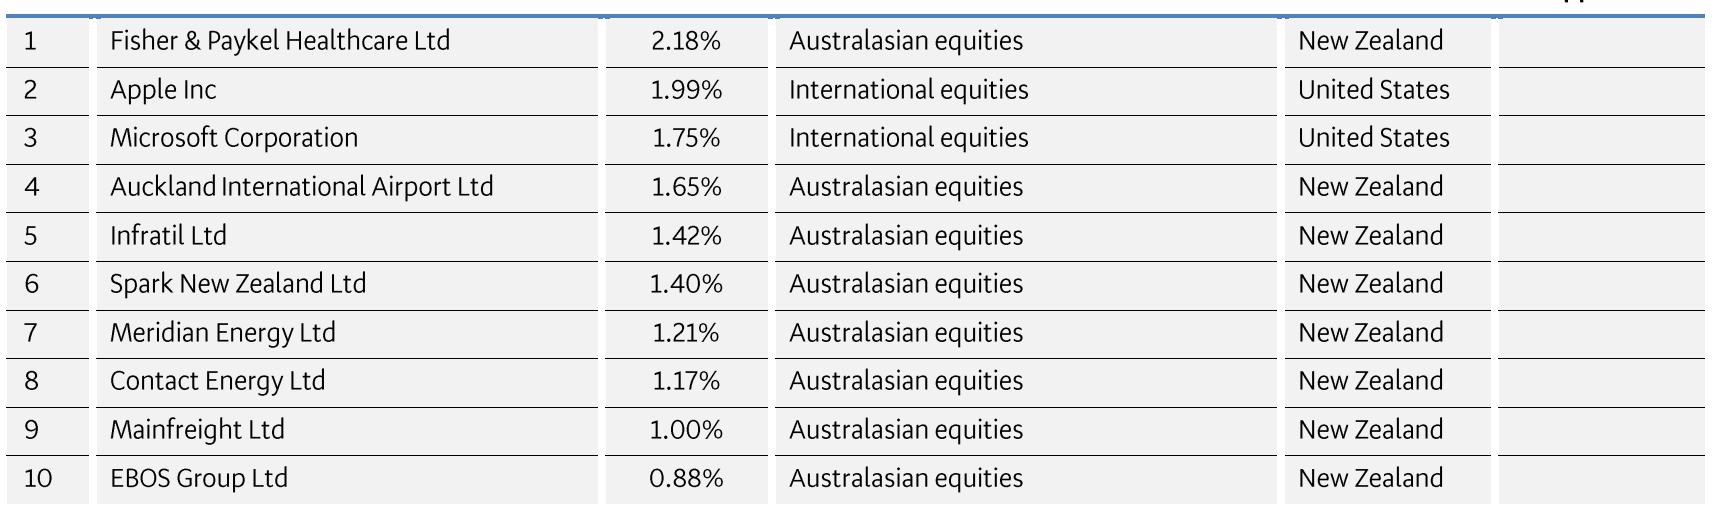
Task: Click the Fisher & Paykel Healthcare Ltd cell
Action: [x=280, y=41]
